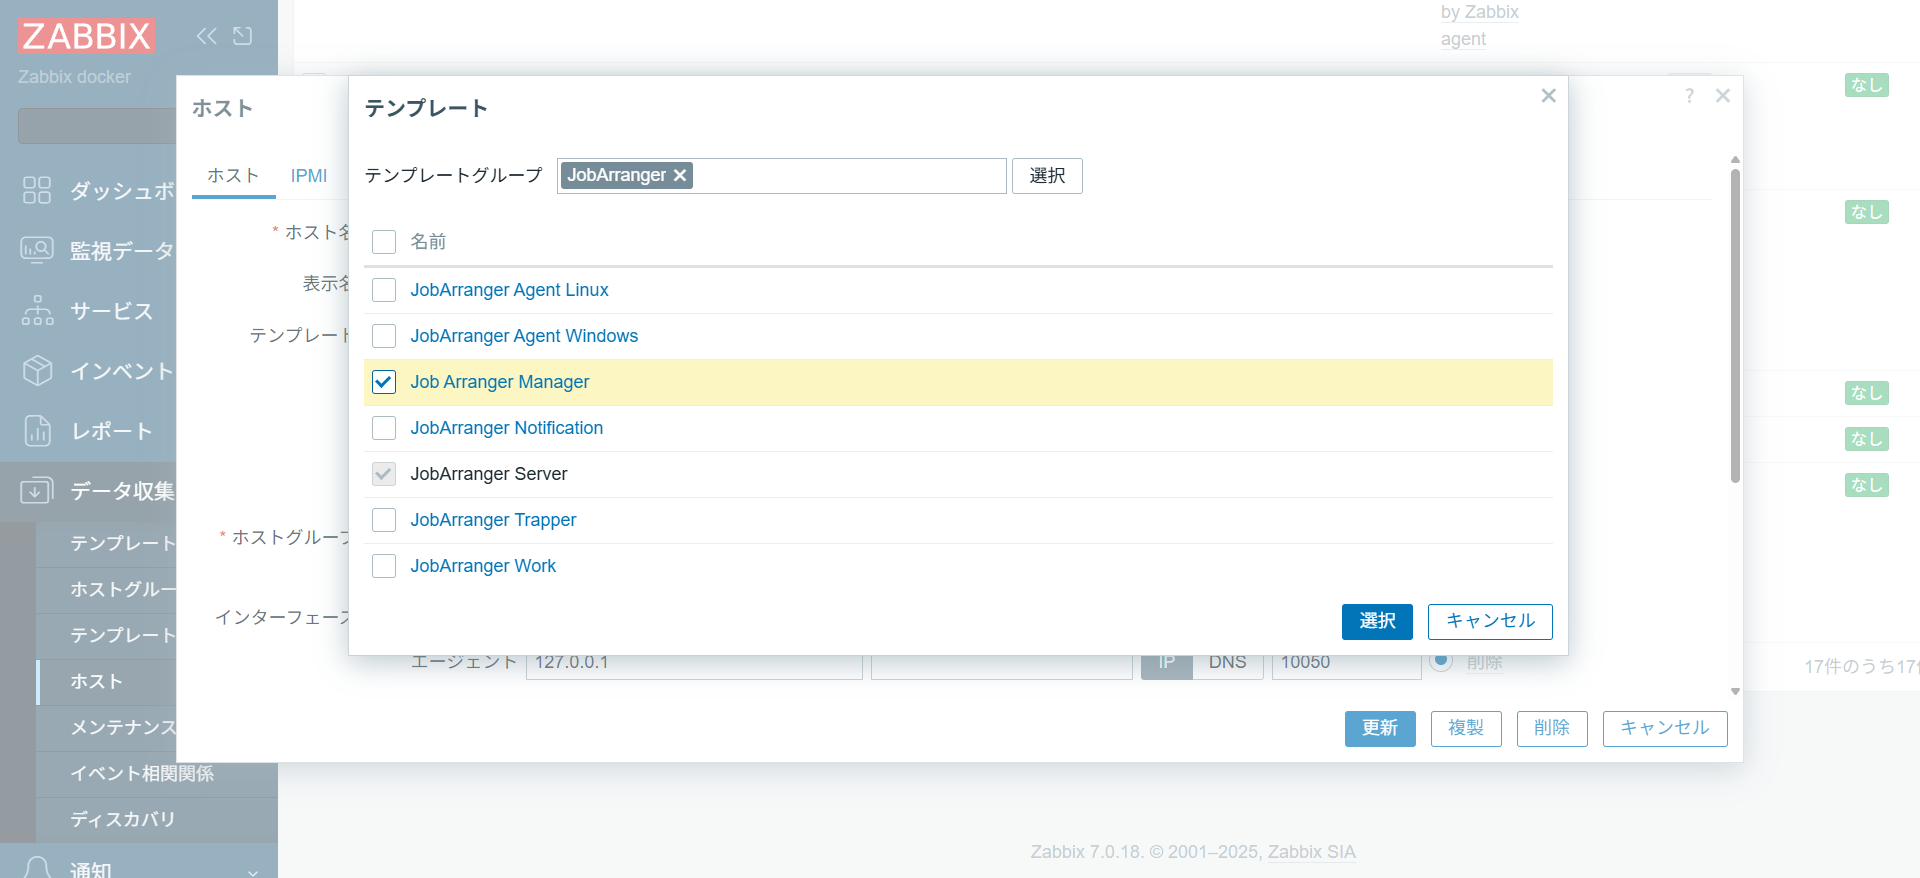Click the サービス services icon
Screen dimensions: 1920x878
(x=37, y=310)
